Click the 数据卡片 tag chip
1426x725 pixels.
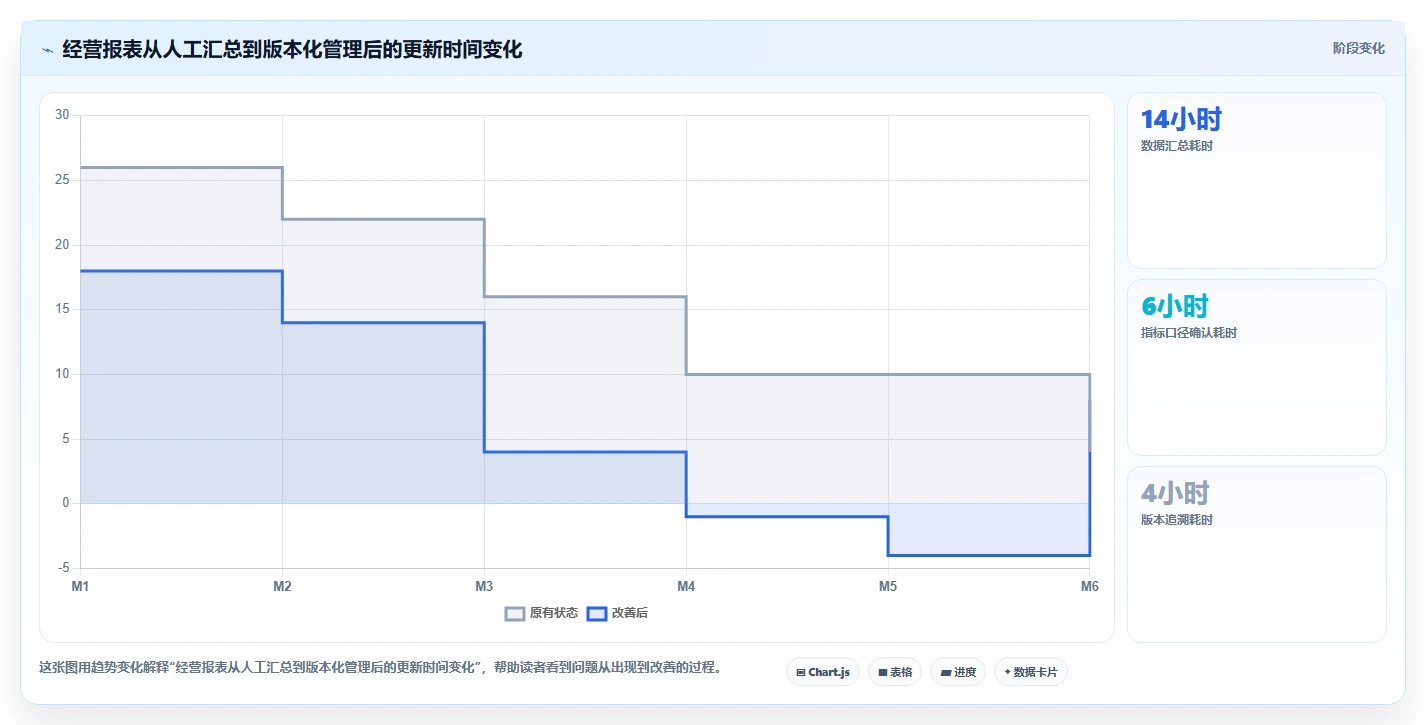tap(1031, 672)
